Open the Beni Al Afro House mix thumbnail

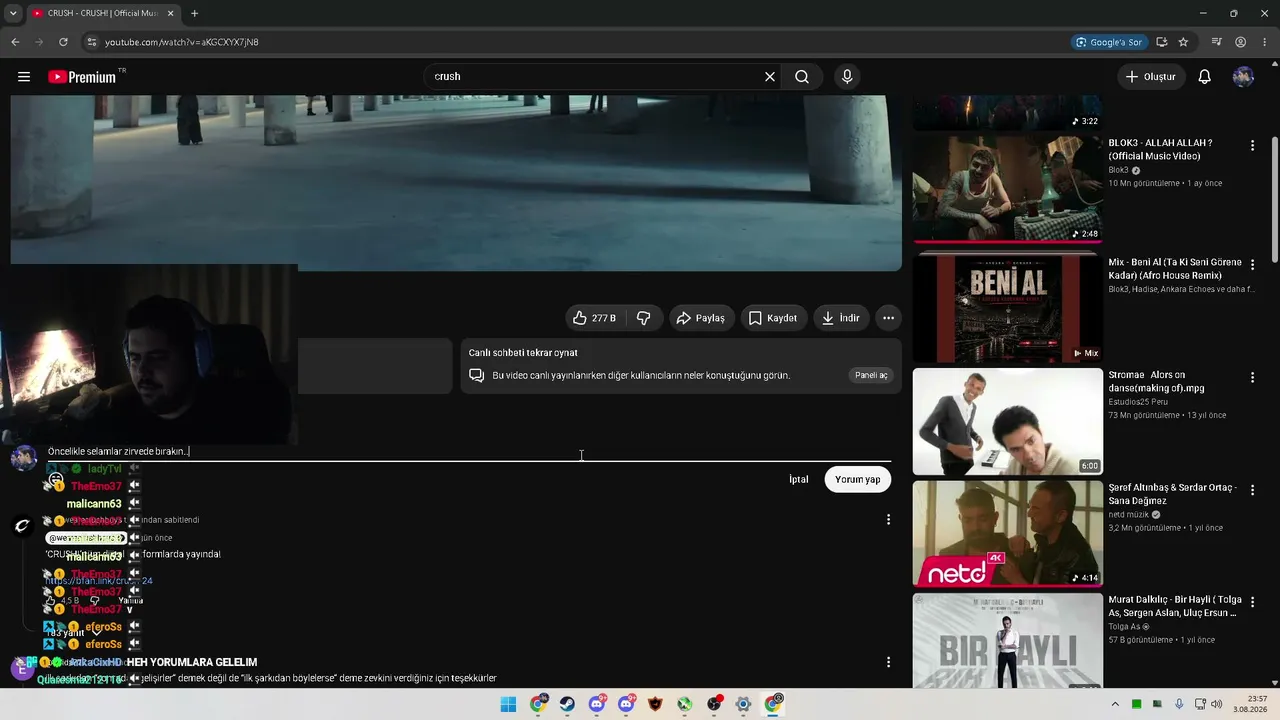1008,309
